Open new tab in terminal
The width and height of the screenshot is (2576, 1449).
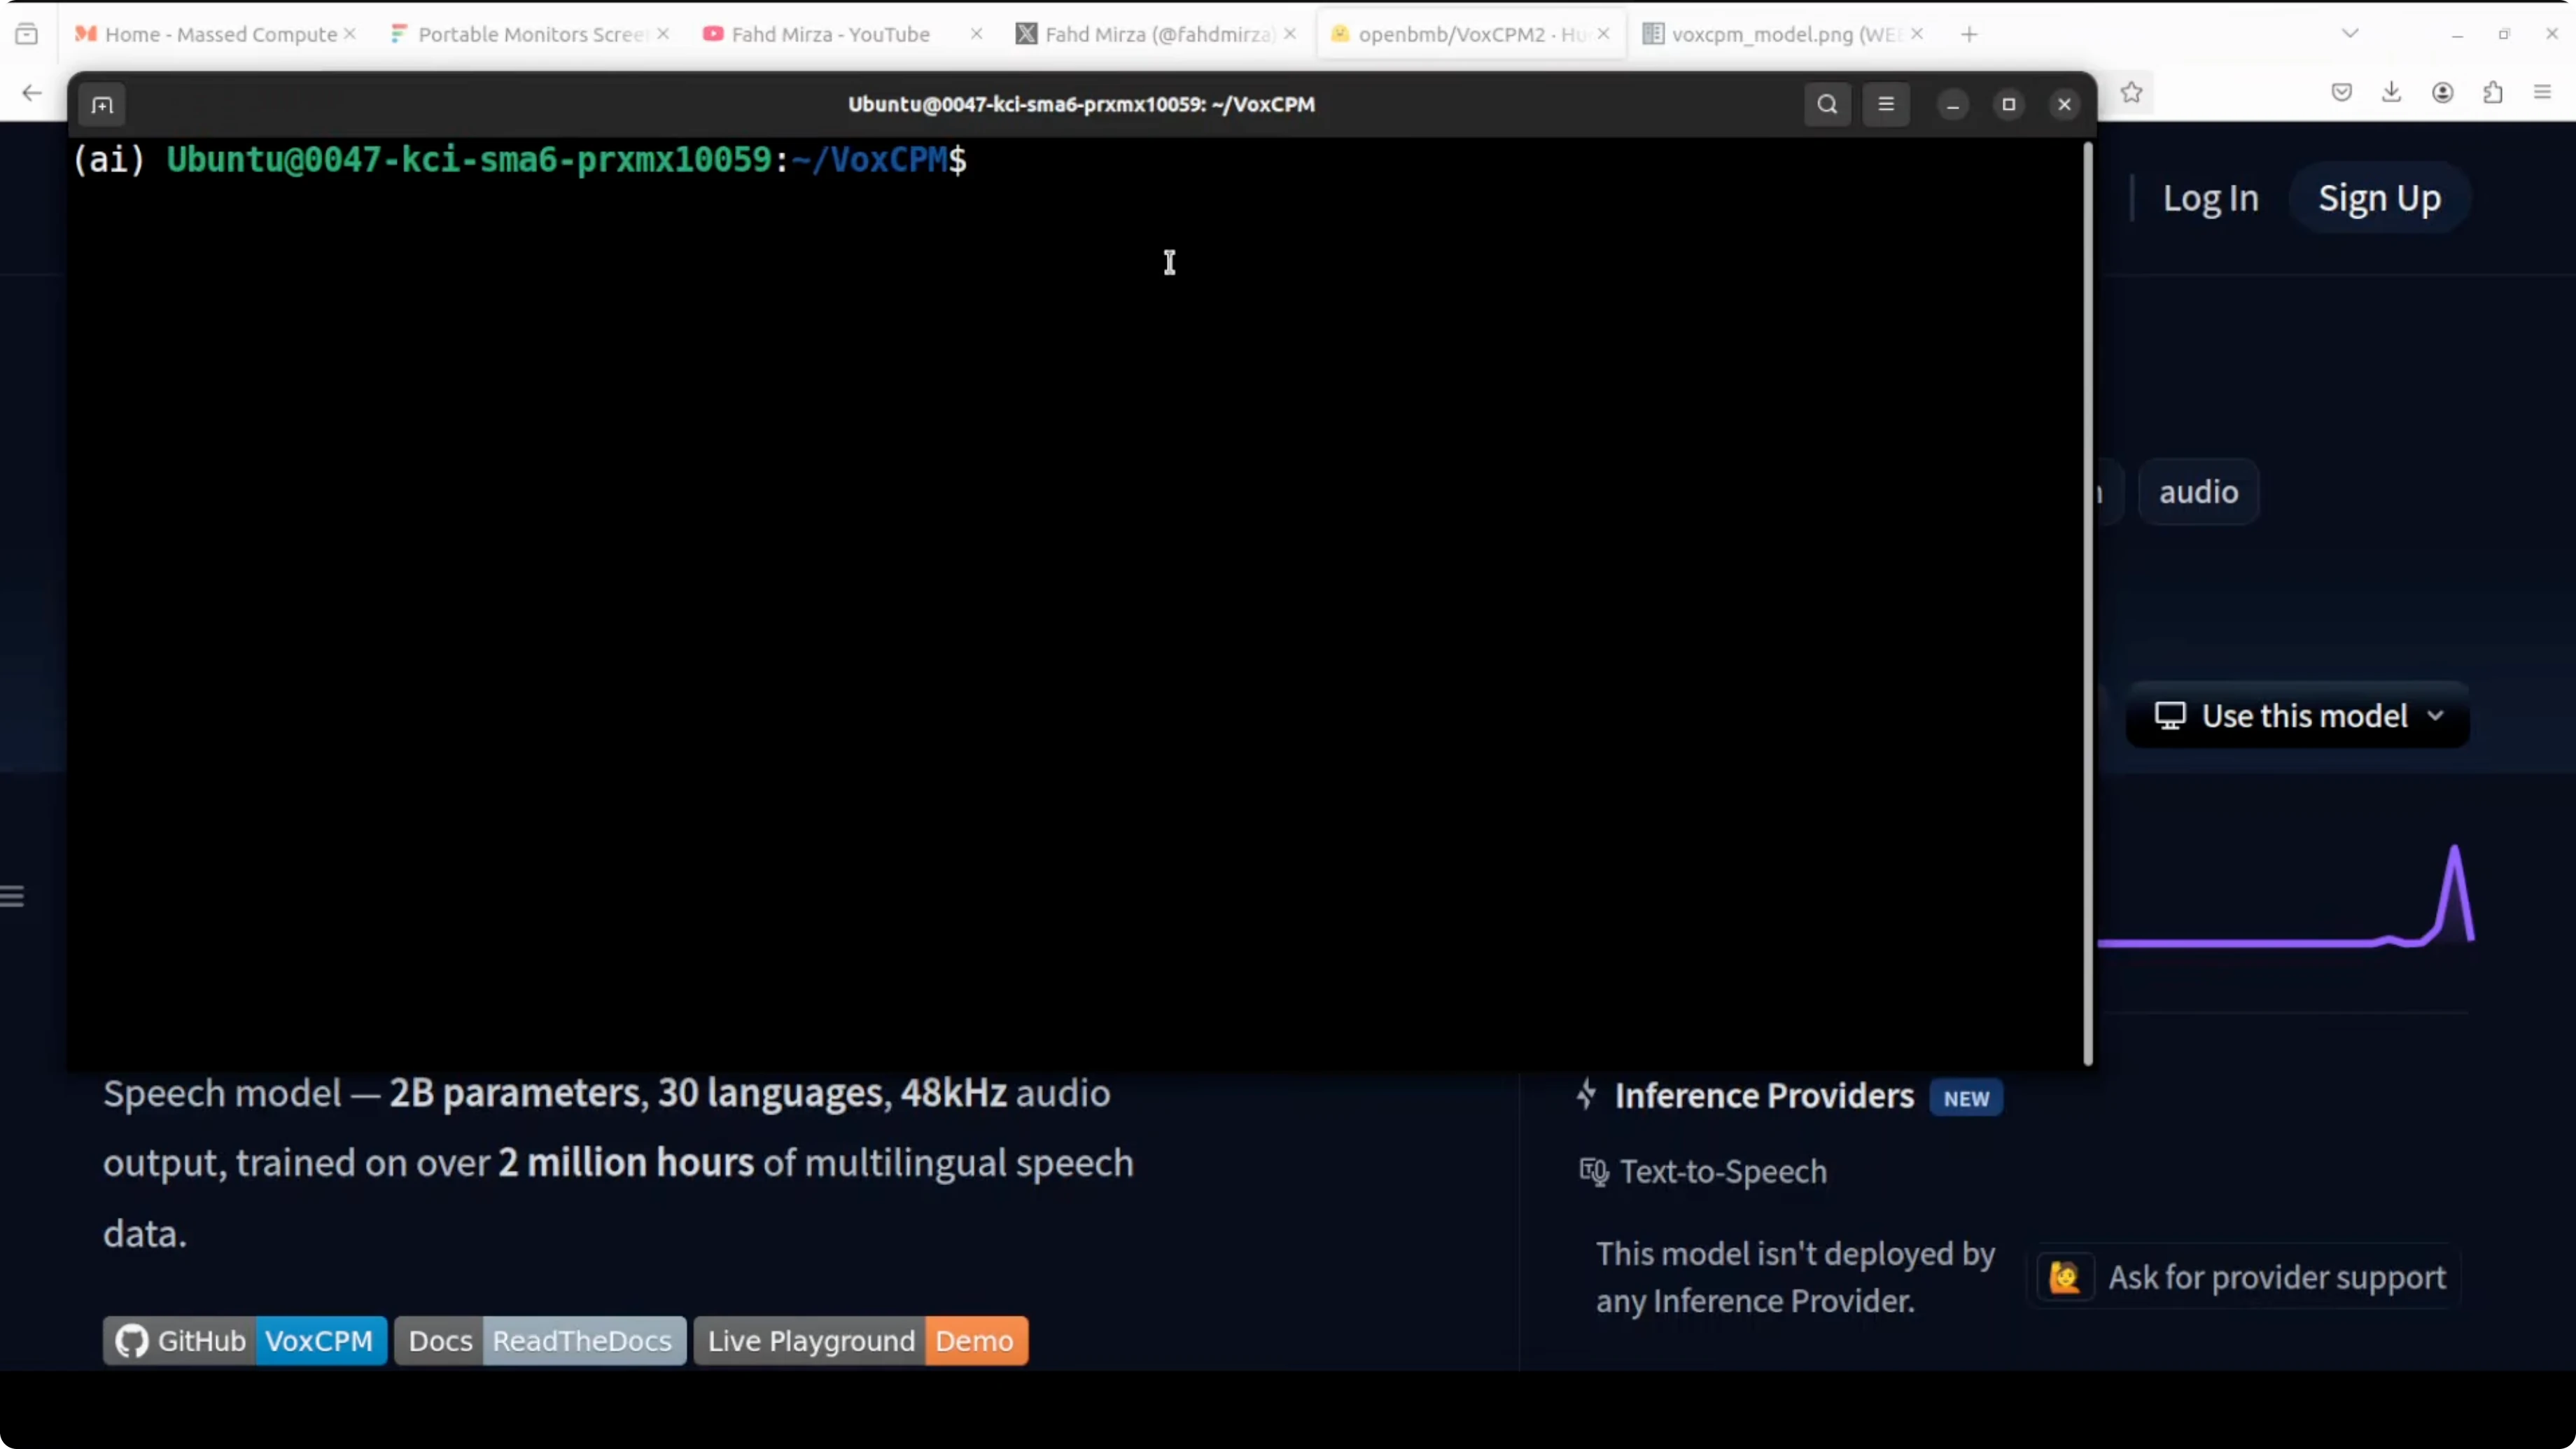102,105
